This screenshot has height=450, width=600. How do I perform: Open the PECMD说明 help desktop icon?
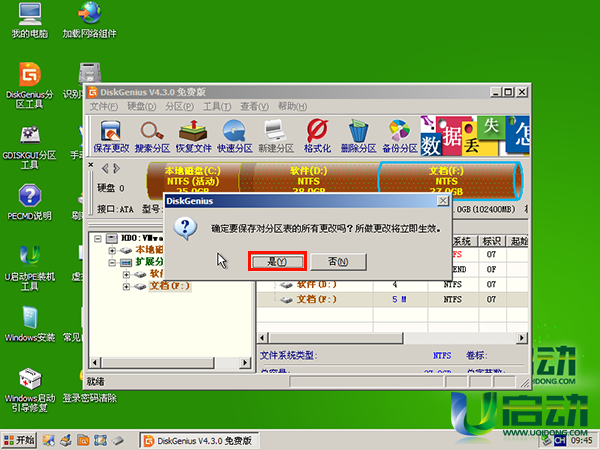(x=29, y=202)
